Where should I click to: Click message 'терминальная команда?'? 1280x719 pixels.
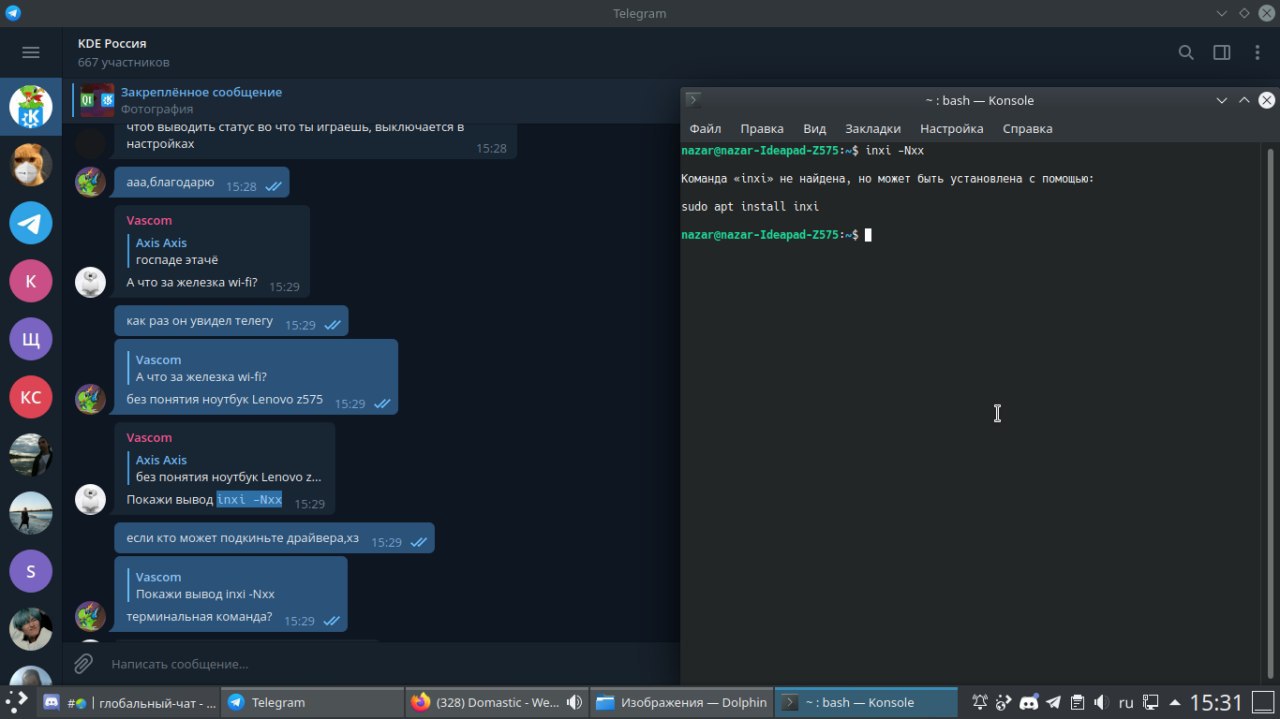[x=199, y=616]
